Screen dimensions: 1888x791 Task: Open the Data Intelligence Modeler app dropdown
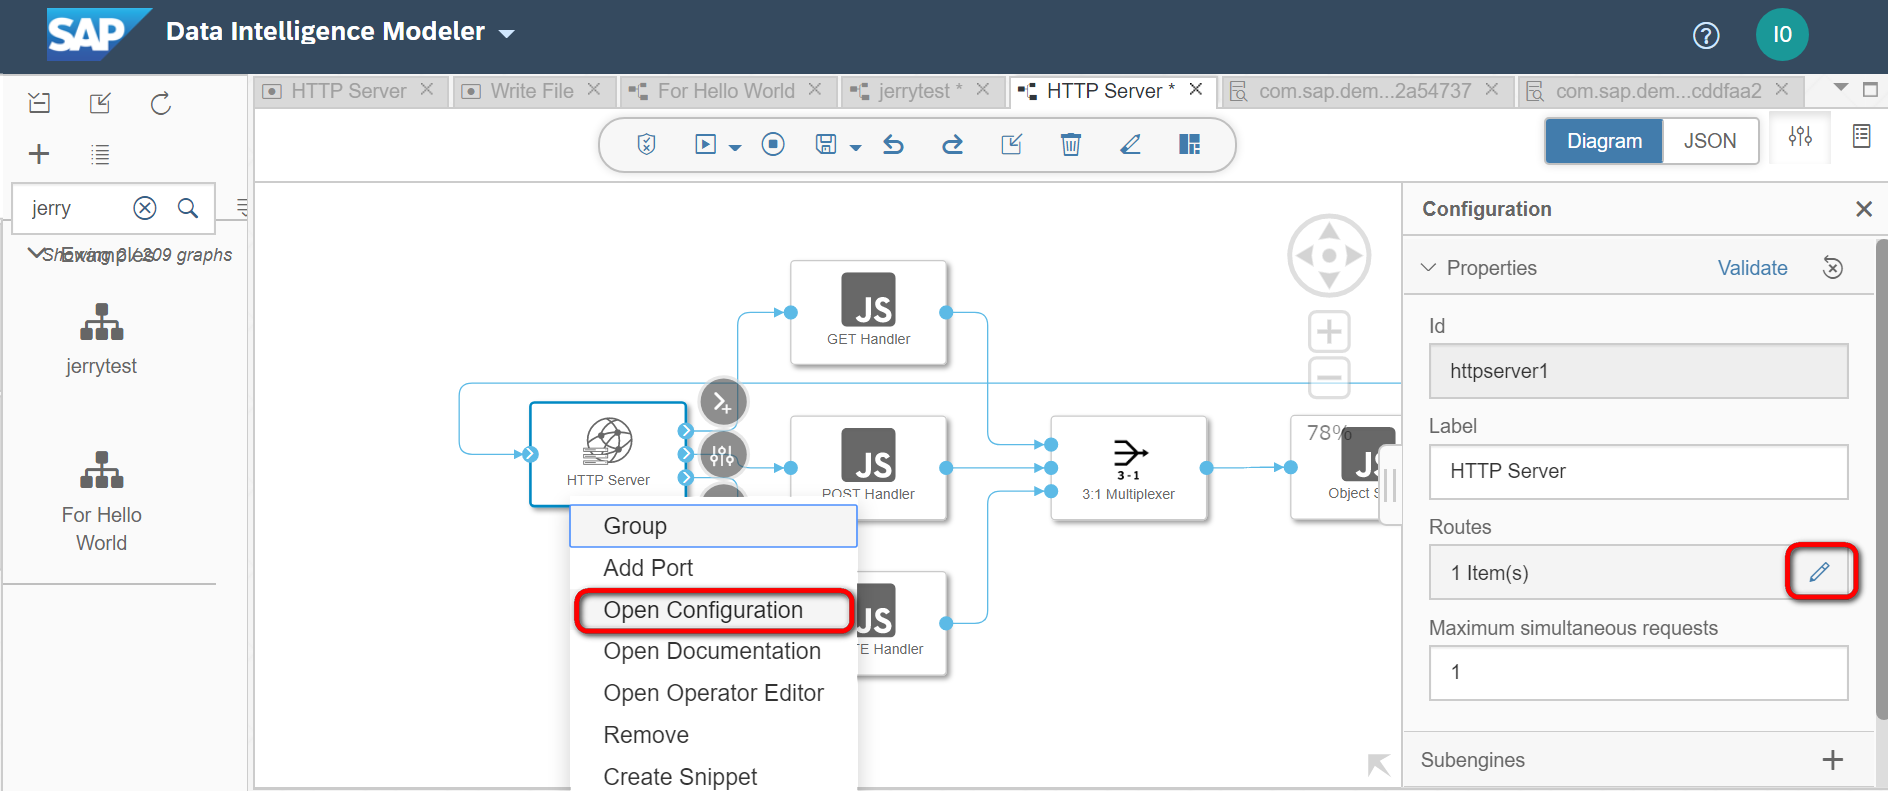pyautogui.click(x=507, y=34)
